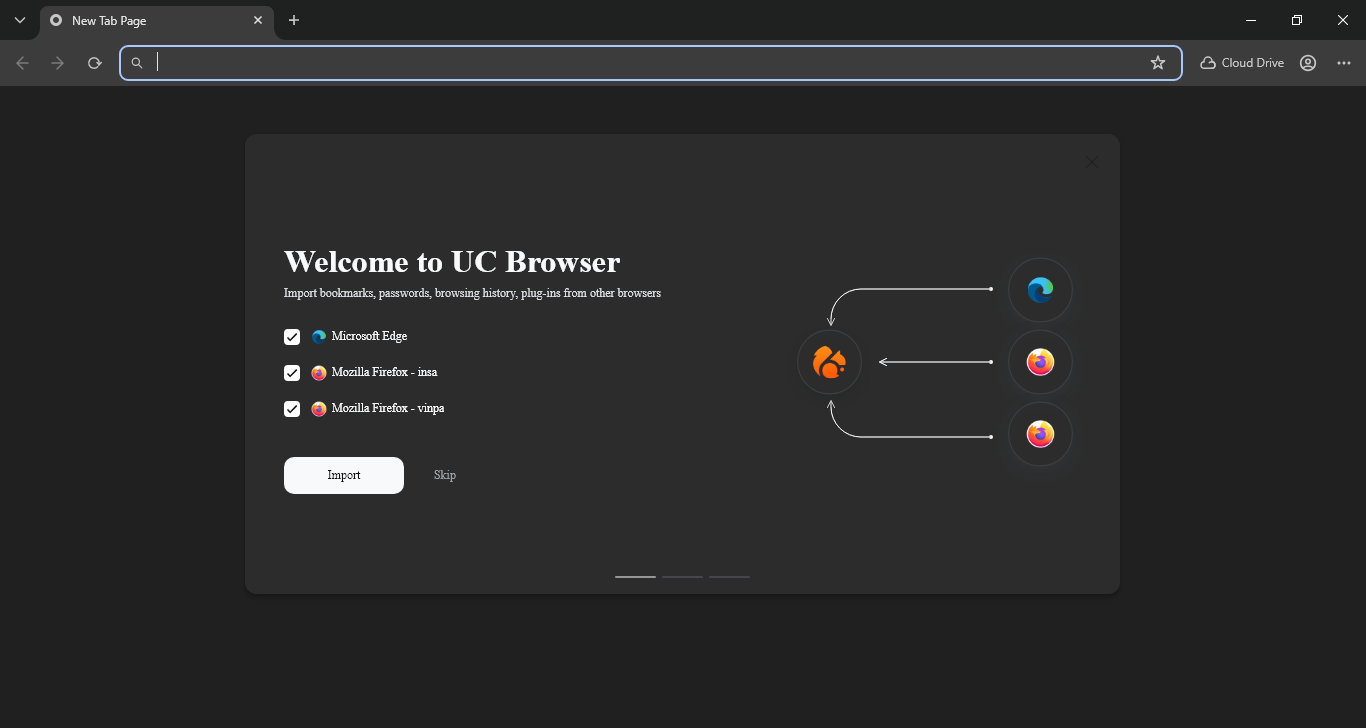Screen dimensions: 1366x728
Task: Click the search magnifier in the address bar
Action: point(137,62)
